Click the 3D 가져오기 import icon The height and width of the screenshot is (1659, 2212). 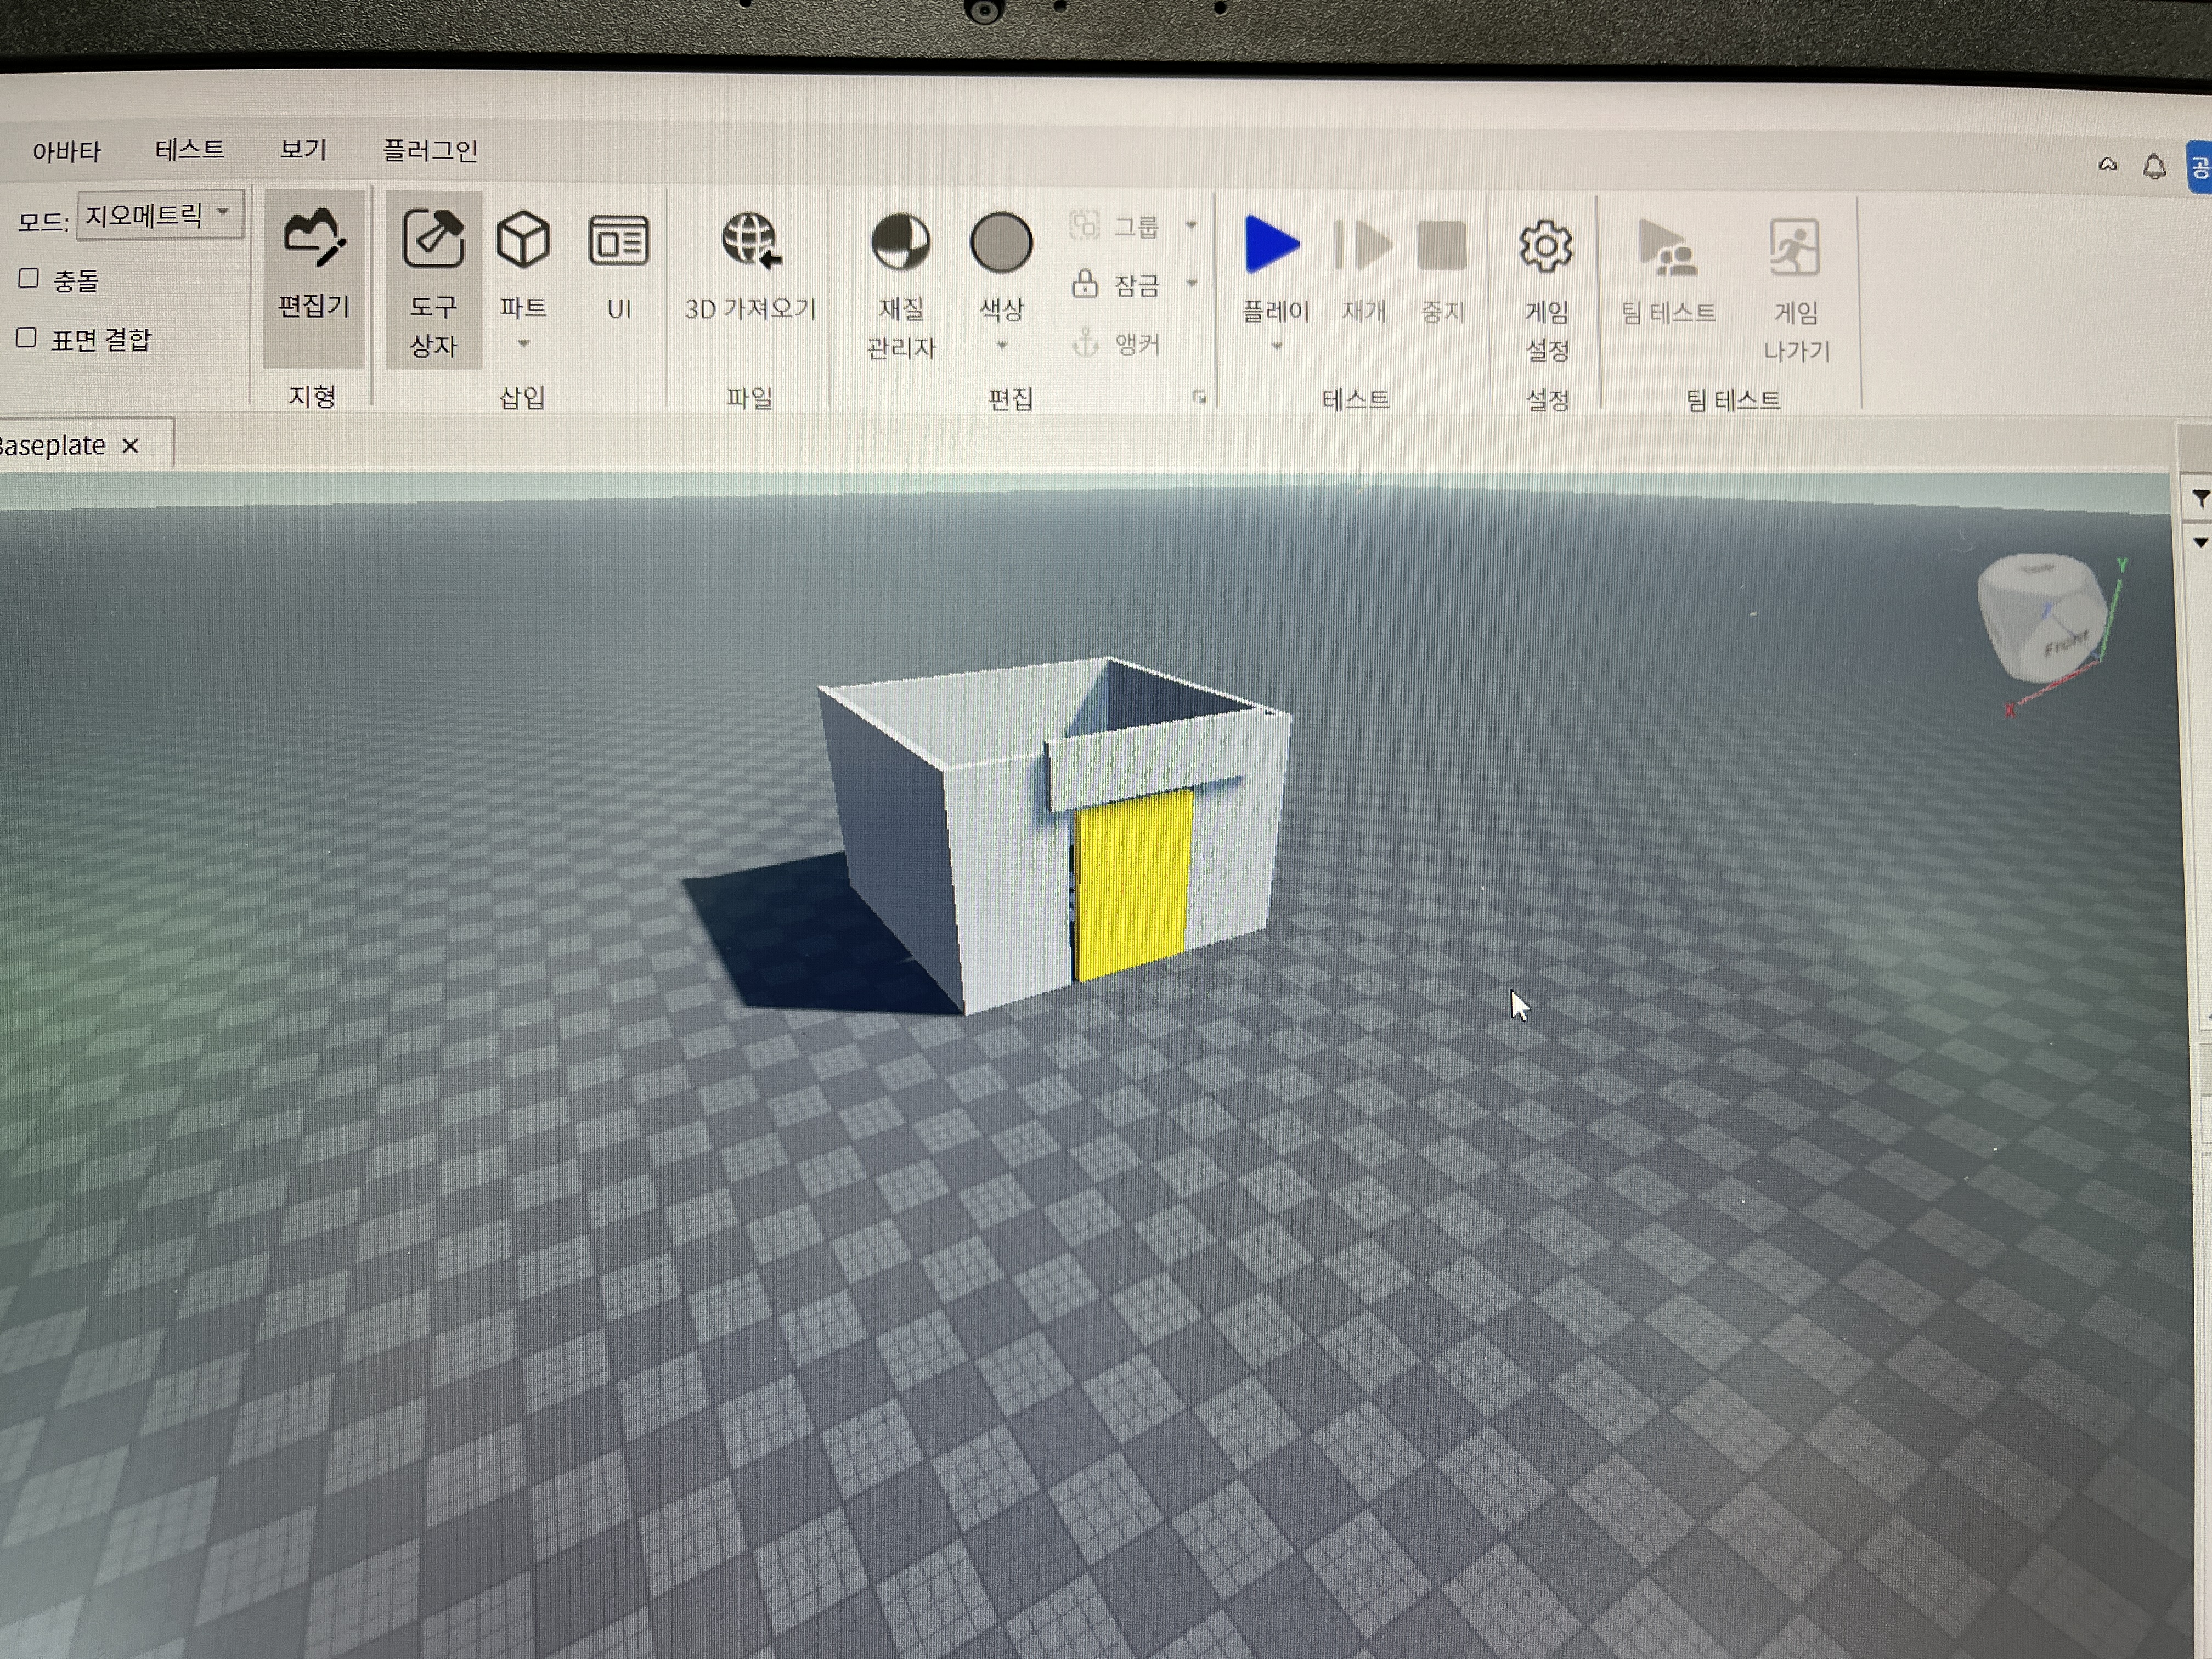(x=750, y=240)
